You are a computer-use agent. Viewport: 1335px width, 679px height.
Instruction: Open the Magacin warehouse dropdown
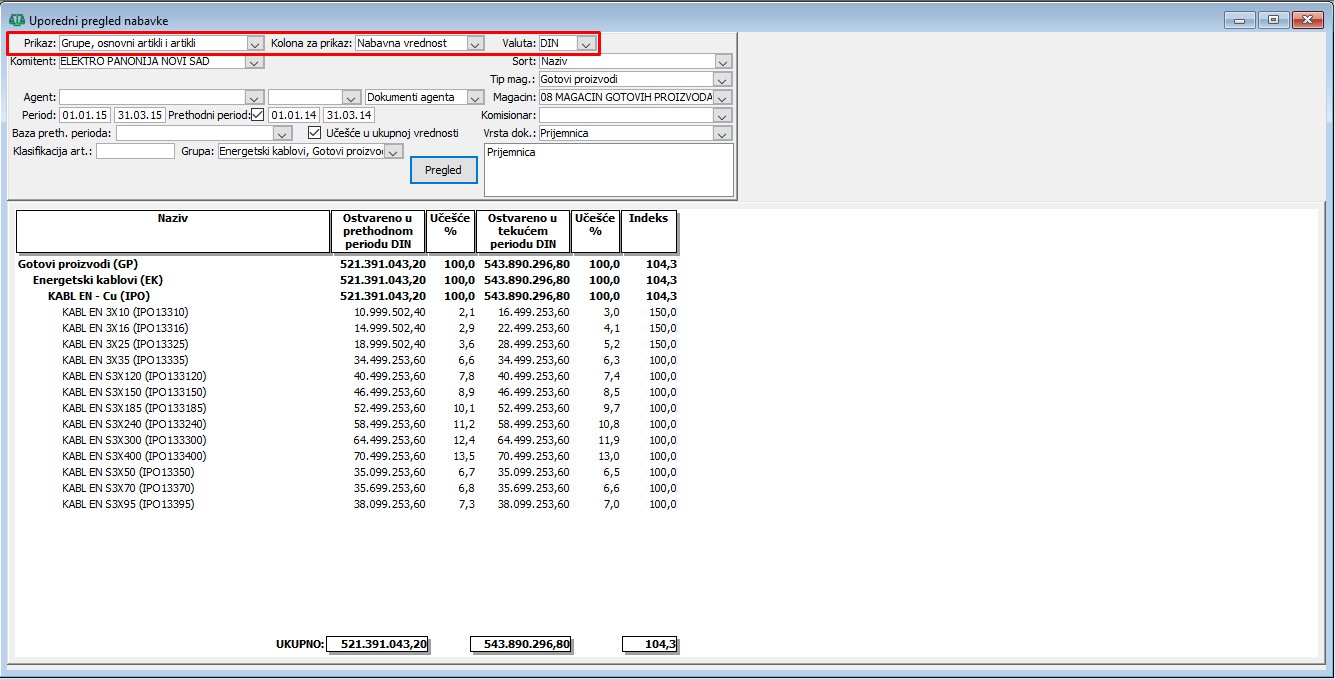coord(723,98)
